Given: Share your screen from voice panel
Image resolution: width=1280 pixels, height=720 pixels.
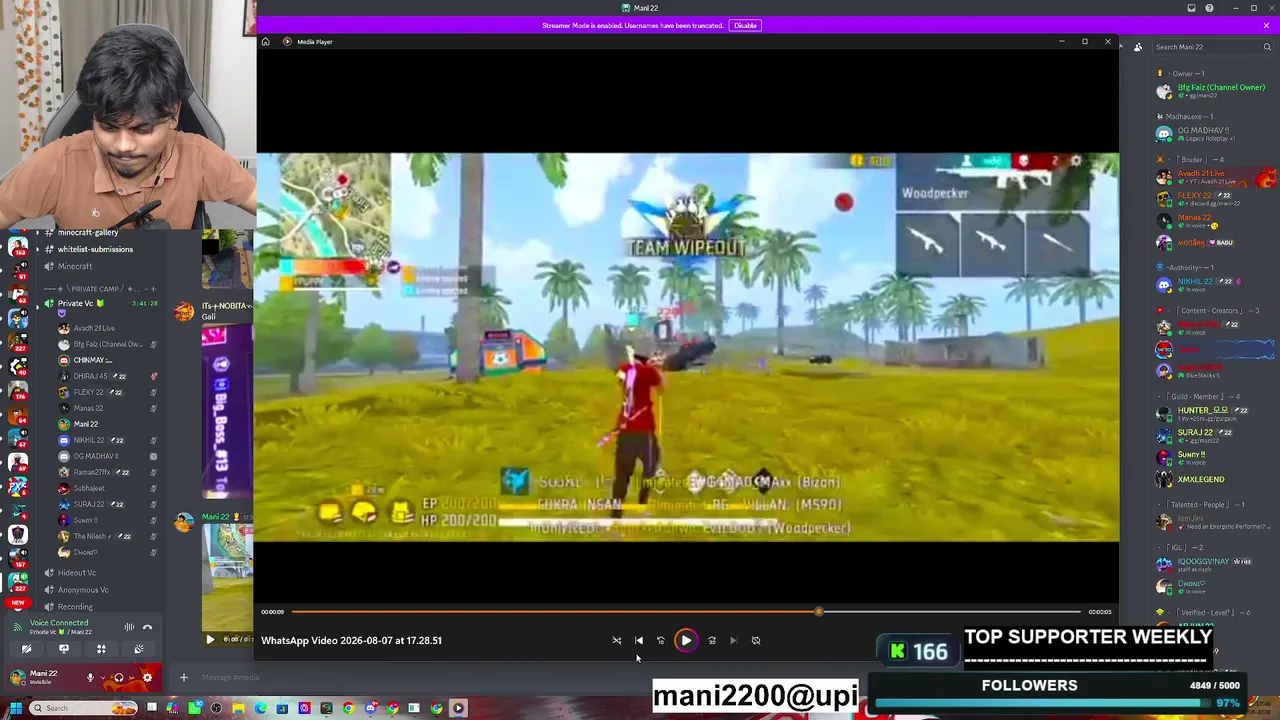Looking at the screenshot, I should [64, 649].
